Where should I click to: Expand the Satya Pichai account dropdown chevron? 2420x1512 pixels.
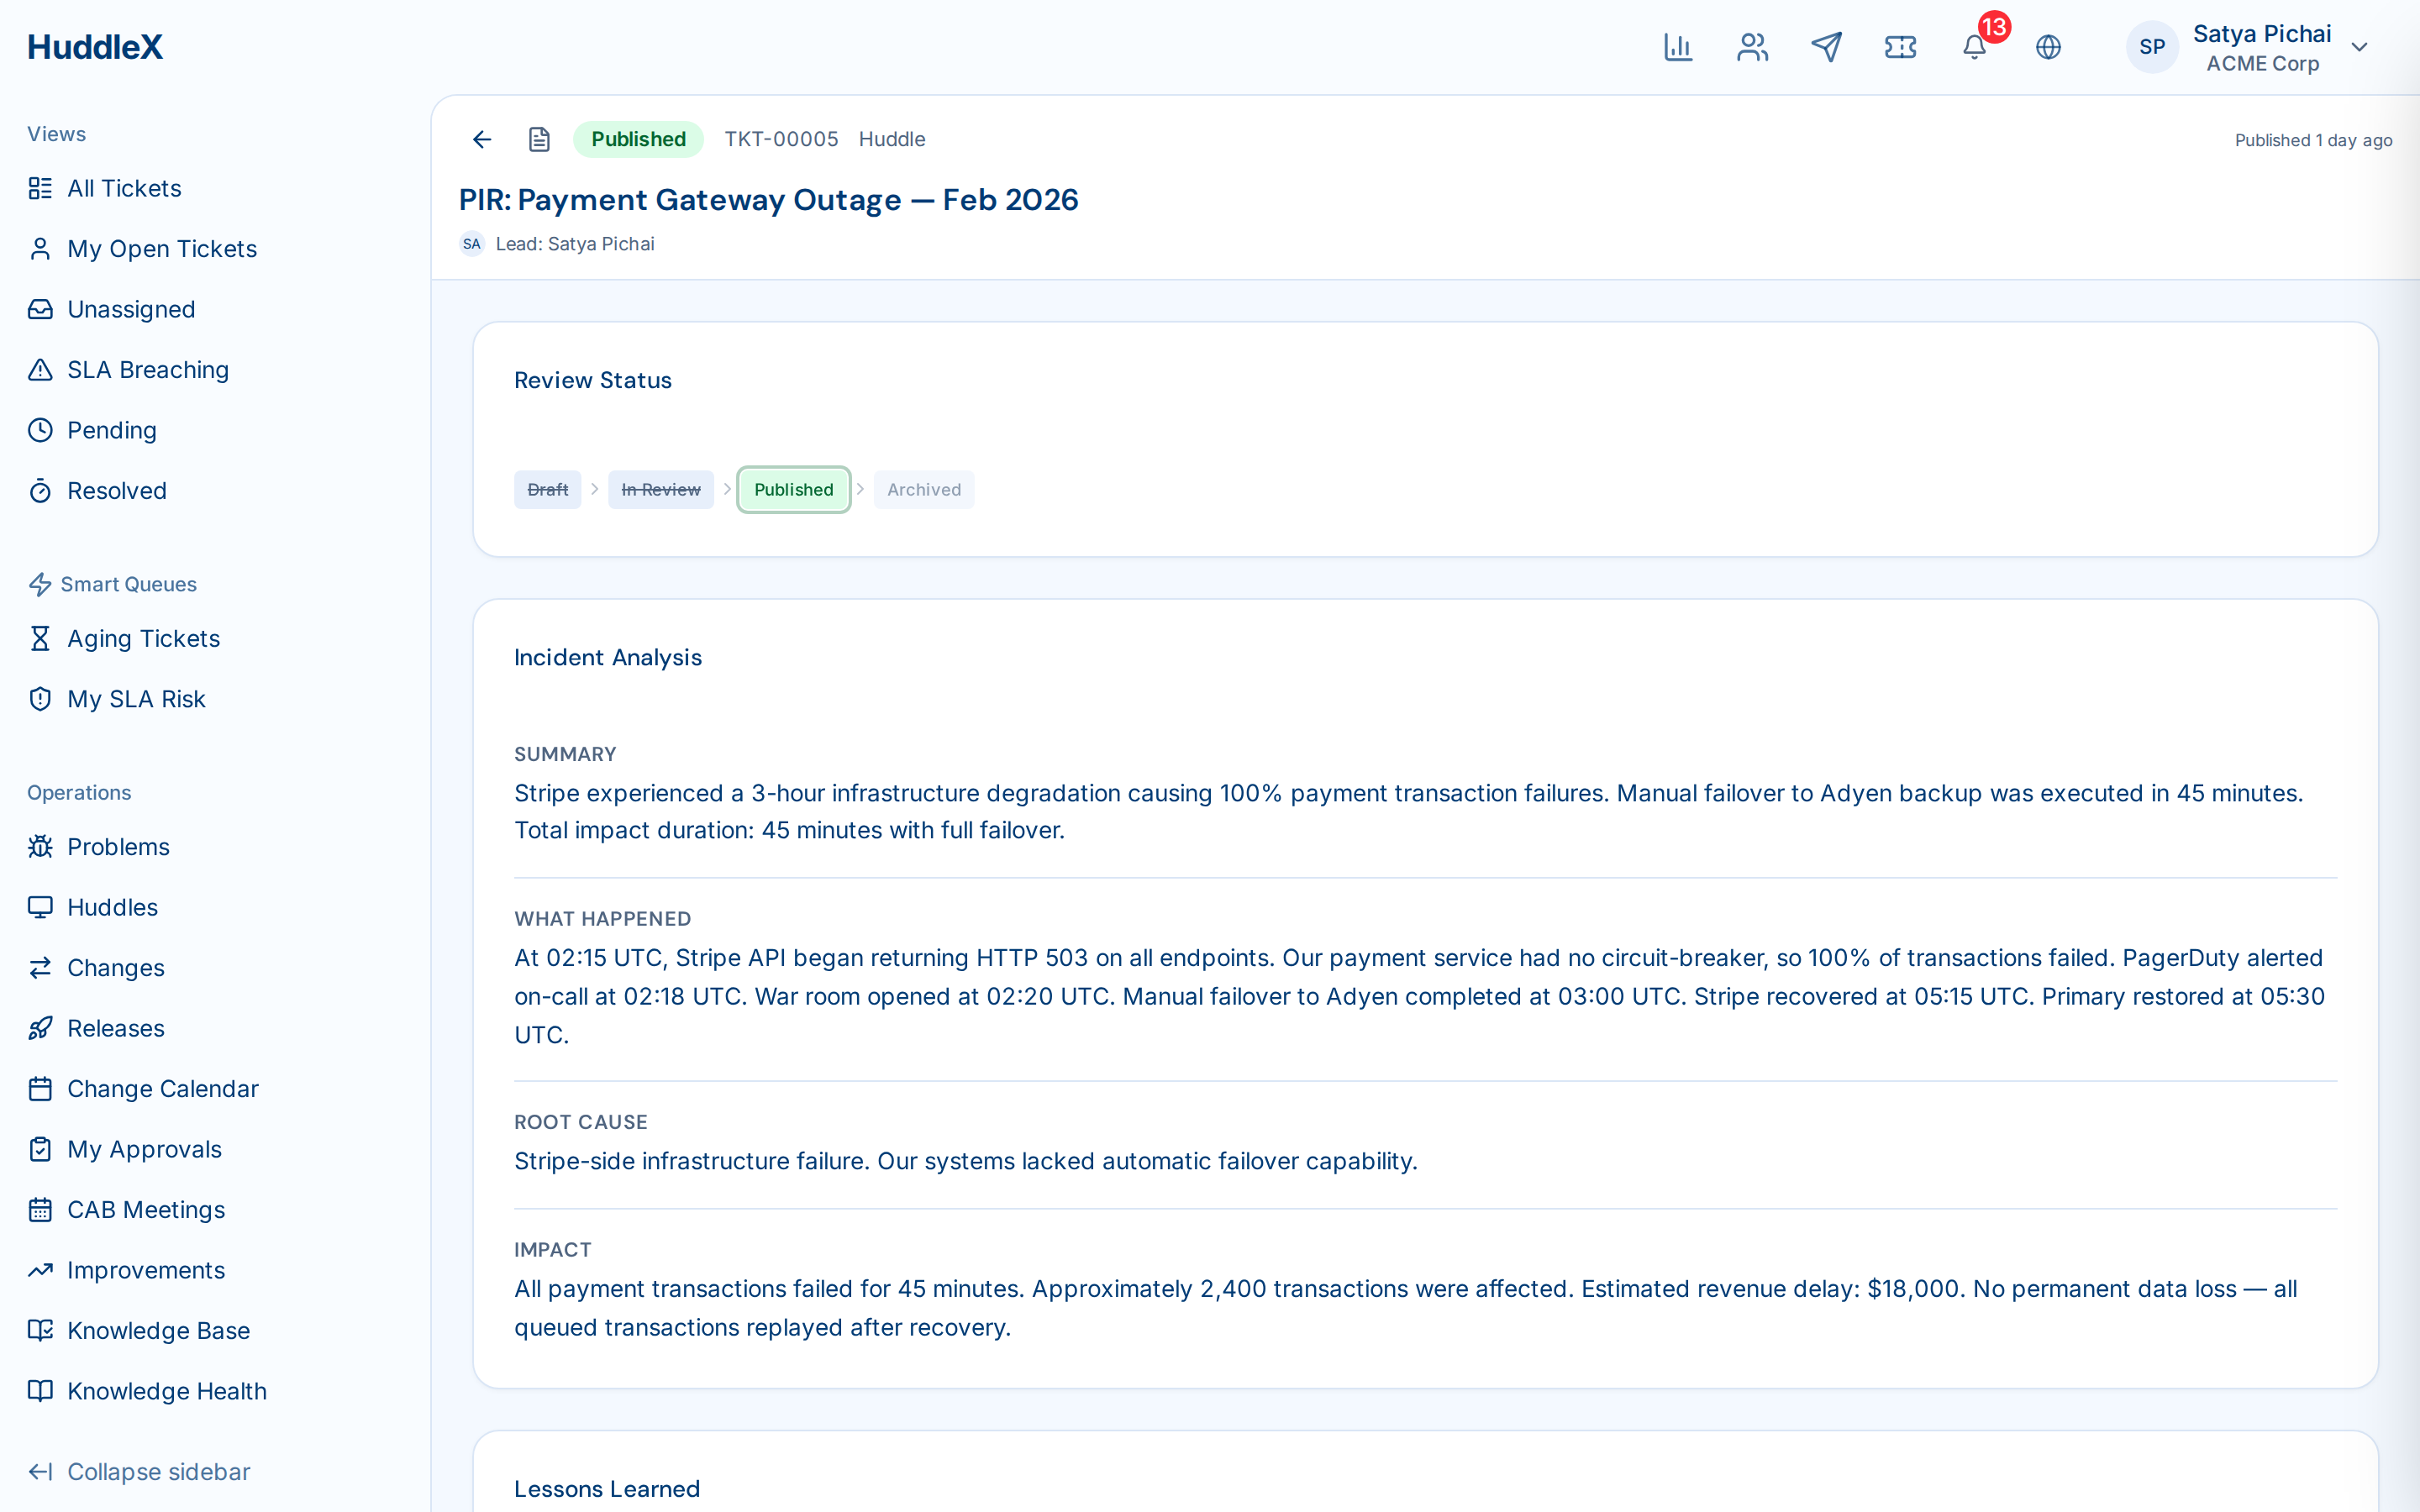[2360, 47]
